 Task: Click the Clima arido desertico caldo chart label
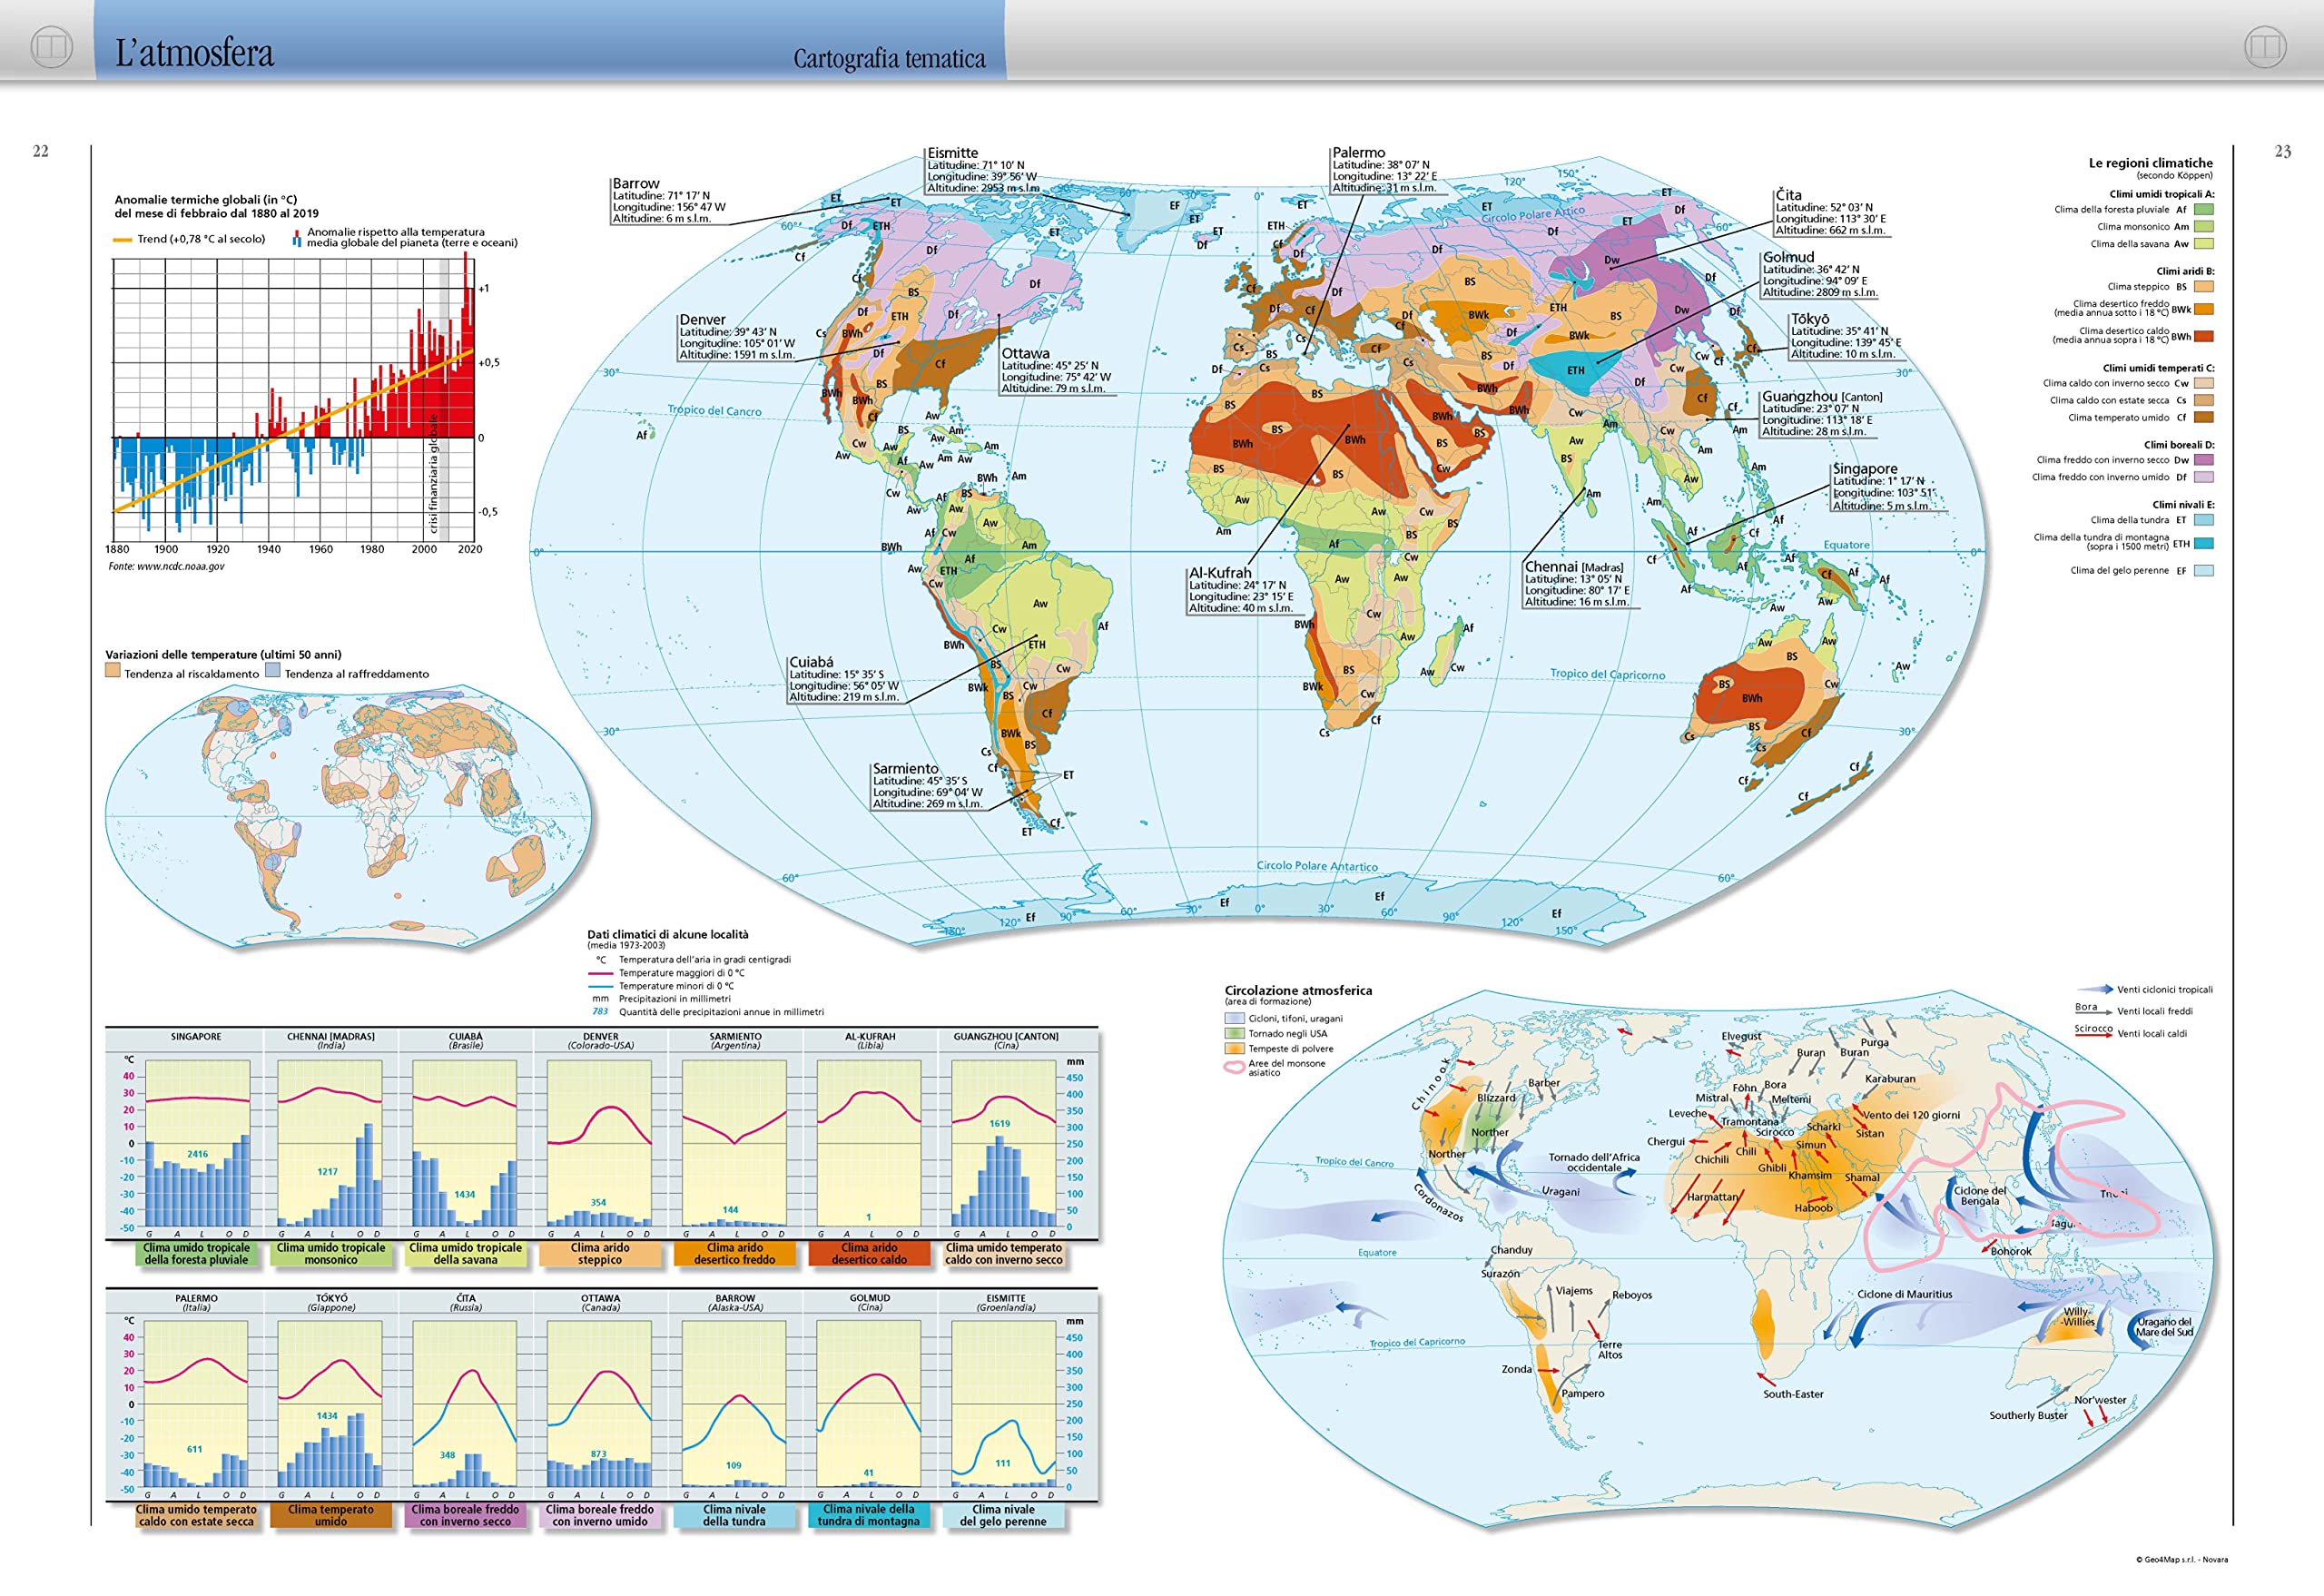[x=869, y=1254]
